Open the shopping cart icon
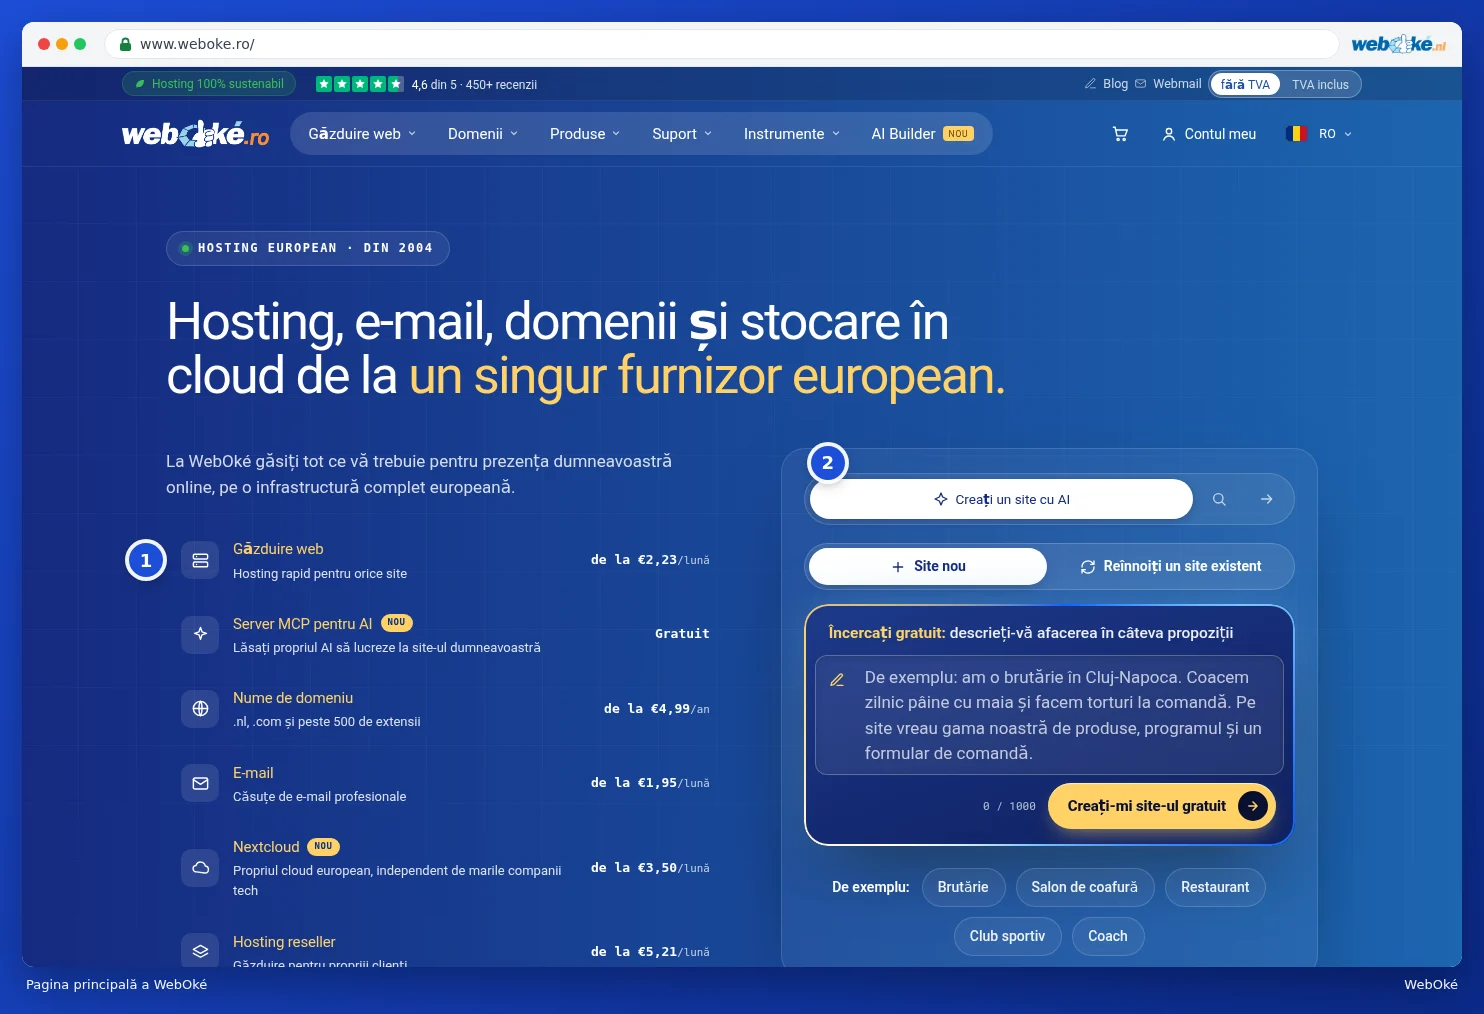Image resolution: width=1484 pixels, height=1014 pixels. point(1120,134)
